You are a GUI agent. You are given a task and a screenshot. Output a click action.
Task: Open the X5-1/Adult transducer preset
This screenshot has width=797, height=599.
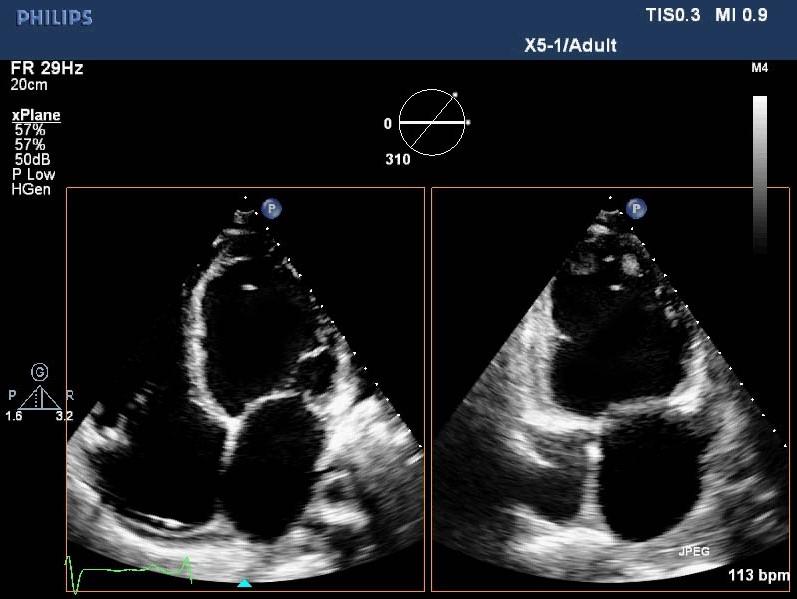pyautogui.click(x=570, y=45)
